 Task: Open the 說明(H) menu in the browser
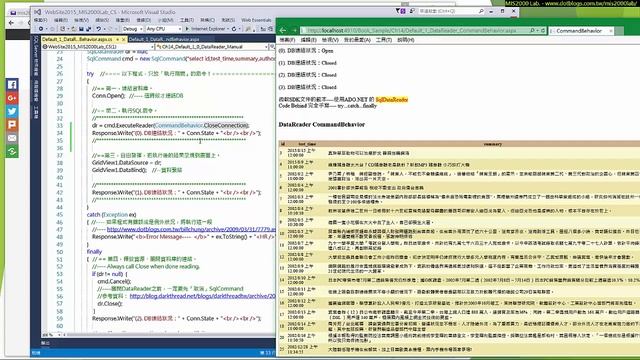coord(406,40)
